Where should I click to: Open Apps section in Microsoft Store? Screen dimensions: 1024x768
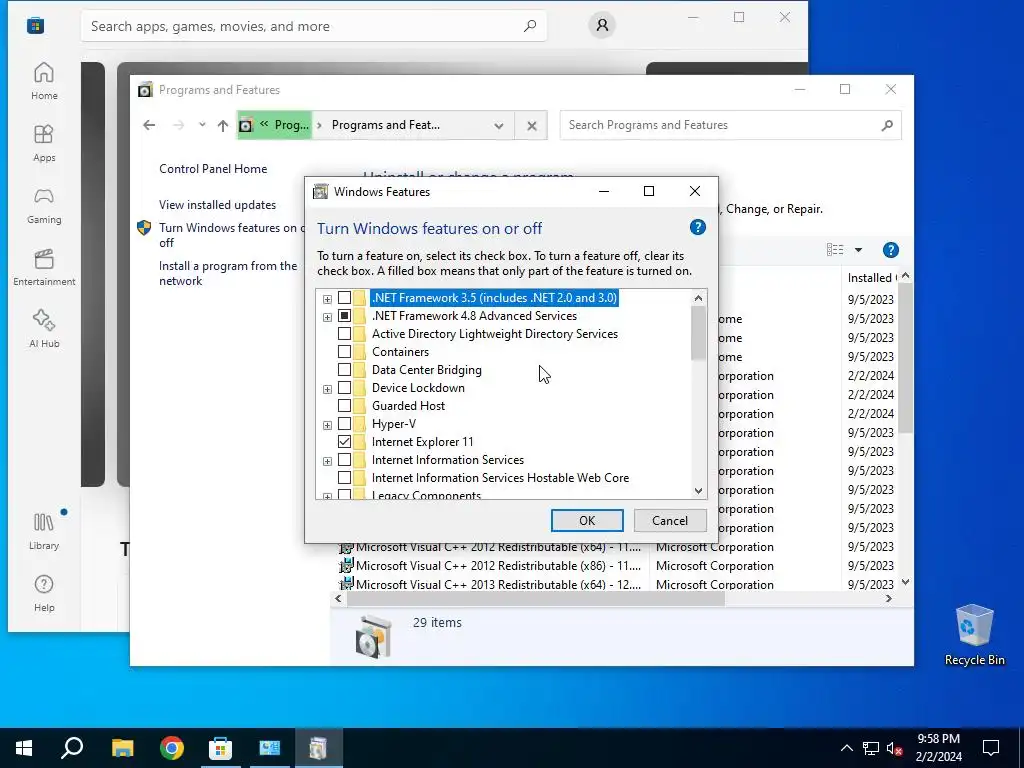(x=44, y=143)
